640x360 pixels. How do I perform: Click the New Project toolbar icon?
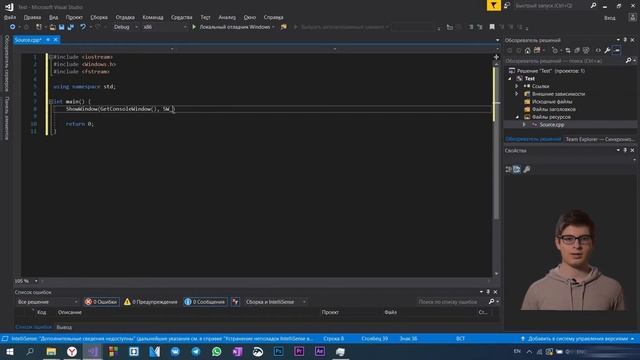(x=39, y=27)
